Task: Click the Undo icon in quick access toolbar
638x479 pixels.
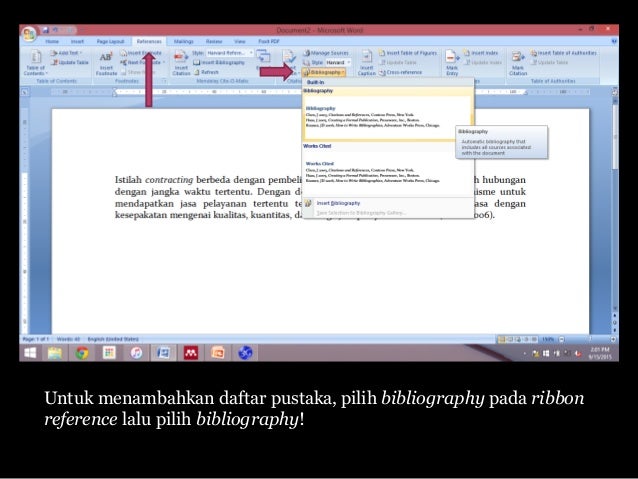Action: (56, 30)
